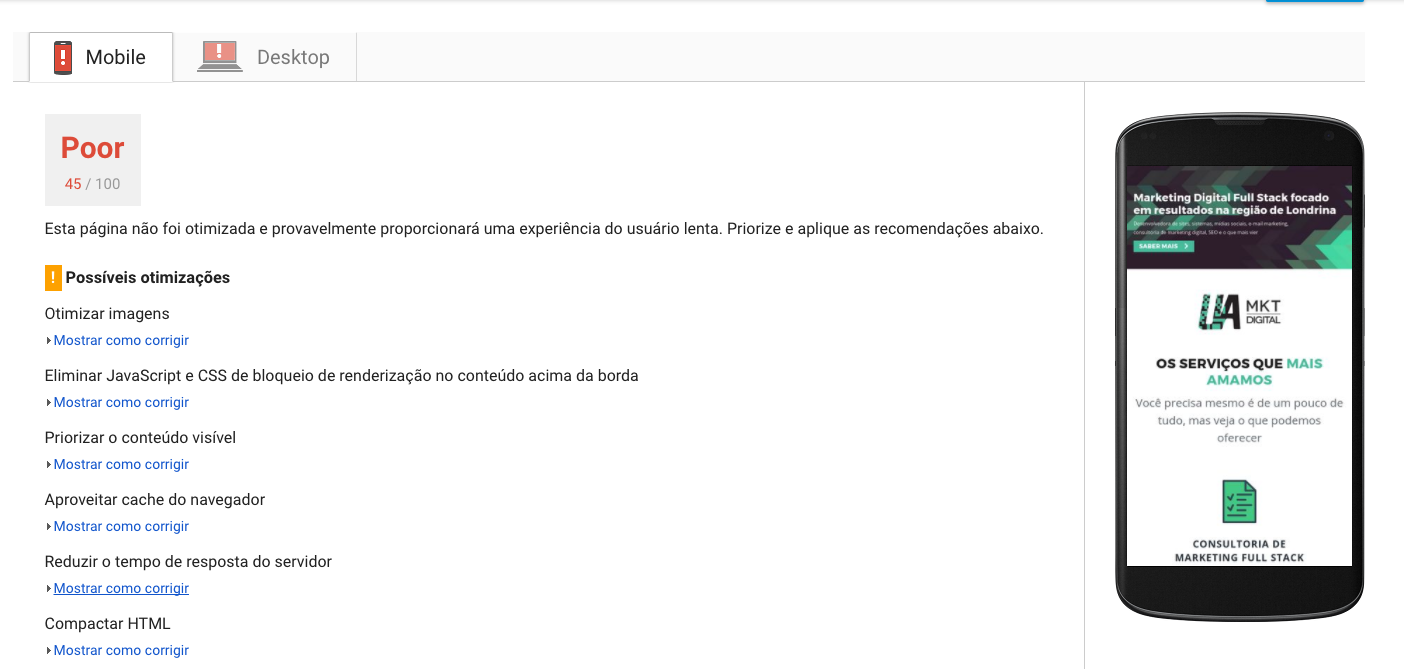Click the 'Compactar HTML' recommendation text
The image size is (1404, 669).
coord(108,624)
